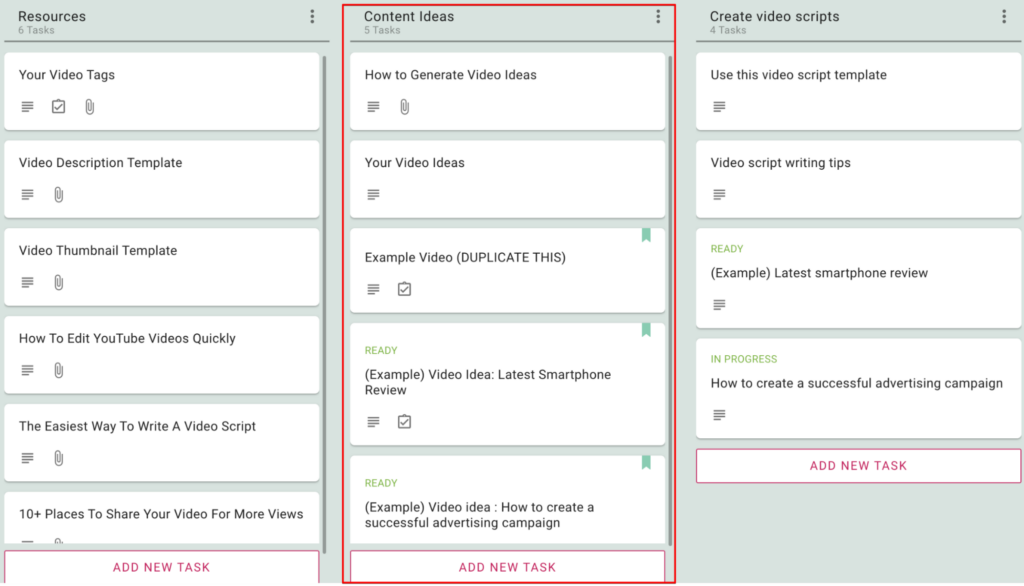Click description icon on (Example) Latest smartphone review card
The image size is (1024, 586).
click(x=719, y=304)
